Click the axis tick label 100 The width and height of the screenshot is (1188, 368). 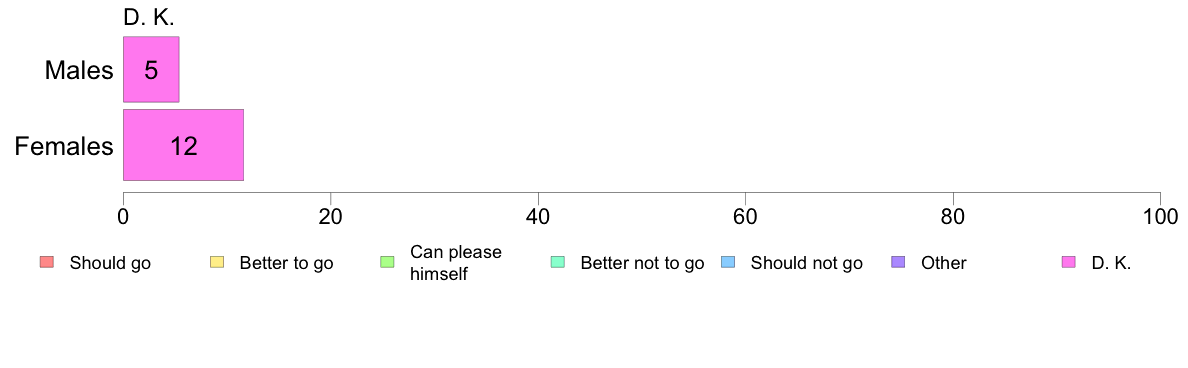click(1160, 216)
